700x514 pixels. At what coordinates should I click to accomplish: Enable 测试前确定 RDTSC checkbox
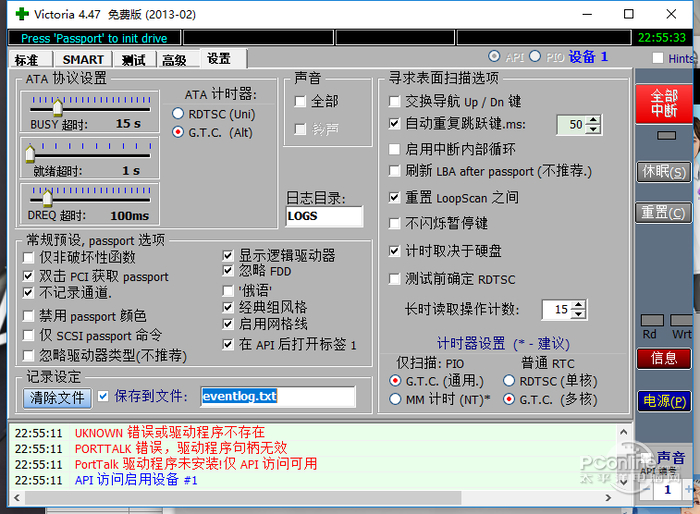click(x=394, y=280)
